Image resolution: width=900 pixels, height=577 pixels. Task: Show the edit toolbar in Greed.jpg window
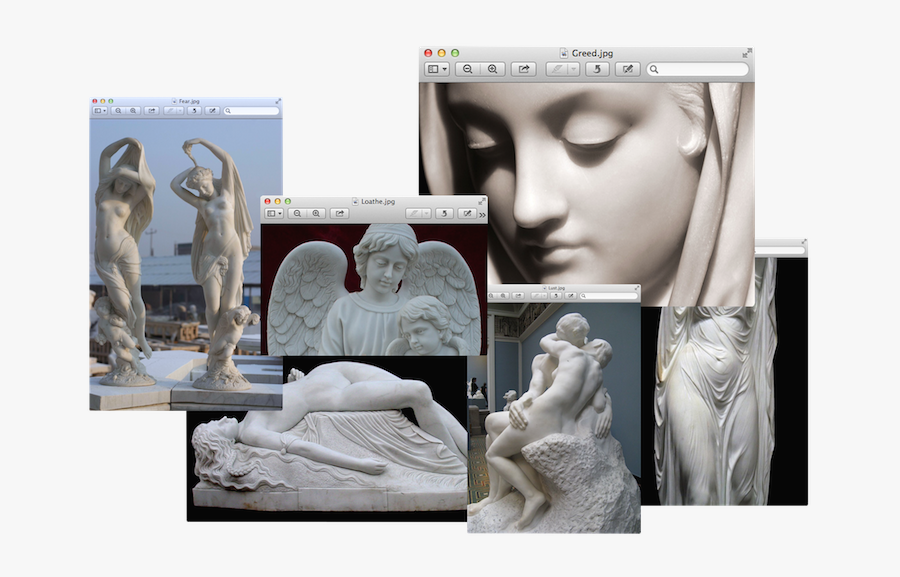click(627, 69)
